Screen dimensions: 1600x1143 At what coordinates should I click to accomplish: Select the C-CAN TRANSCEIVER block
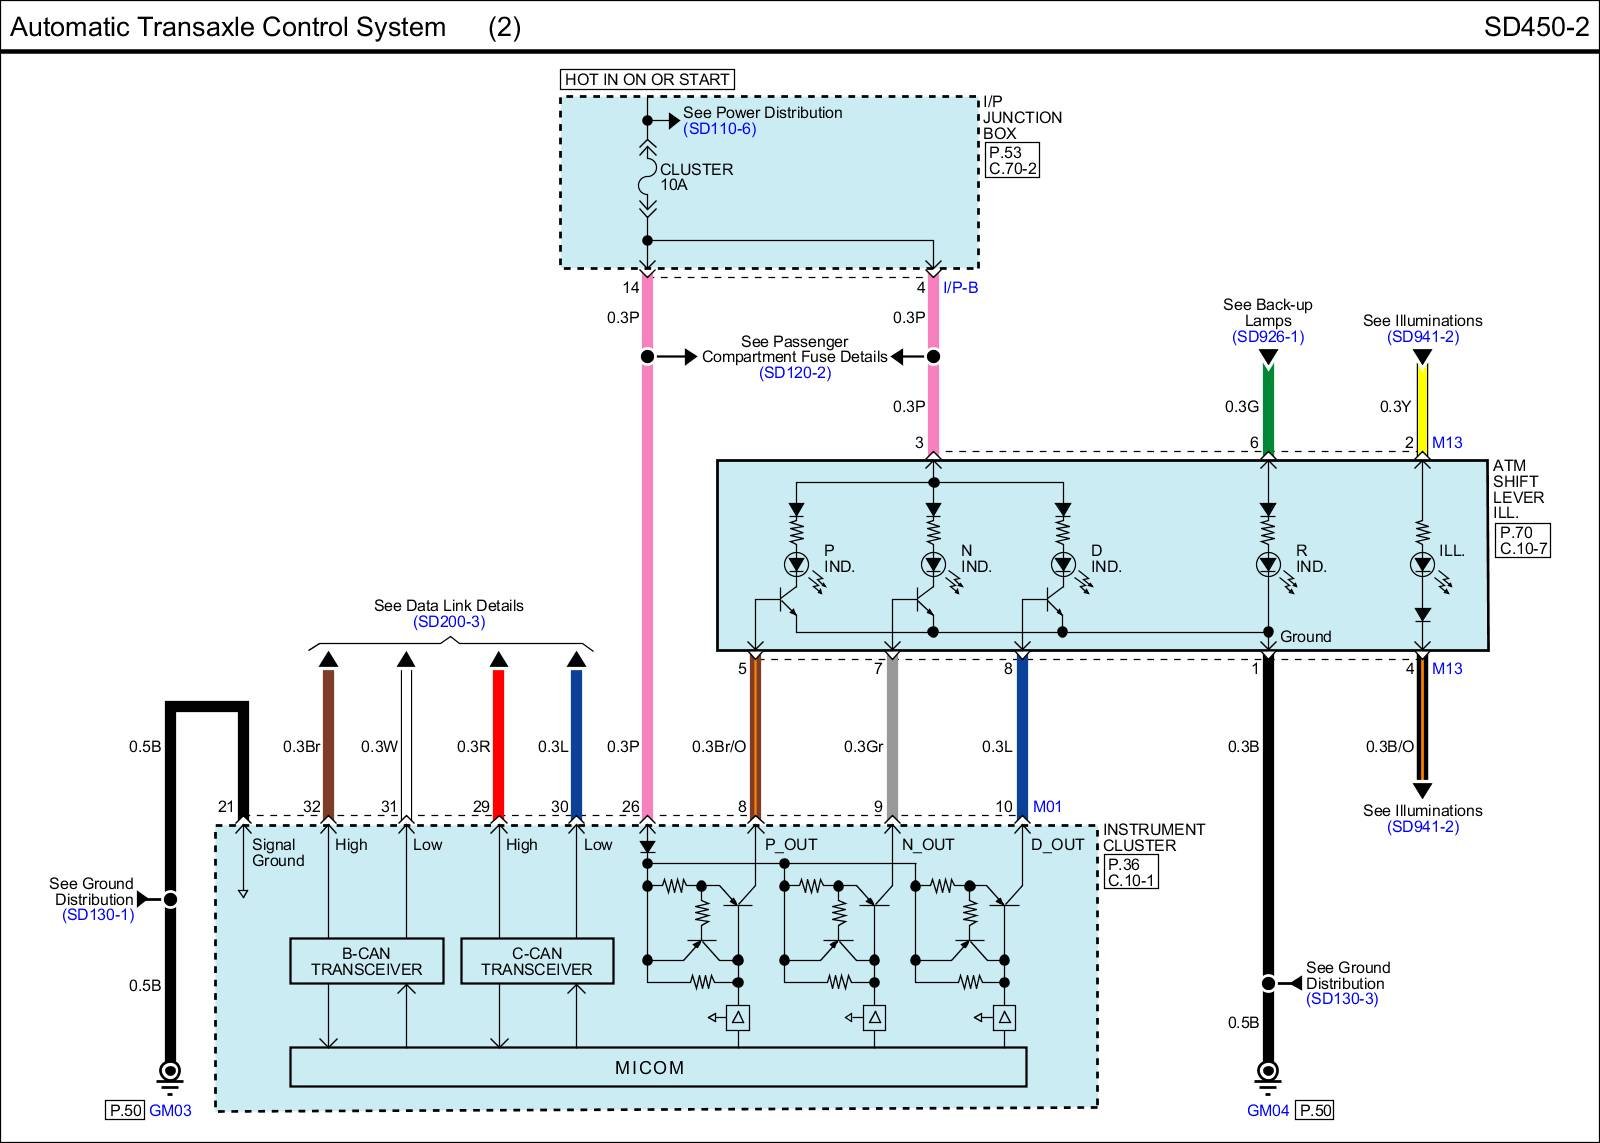click(x=537, y=961)
